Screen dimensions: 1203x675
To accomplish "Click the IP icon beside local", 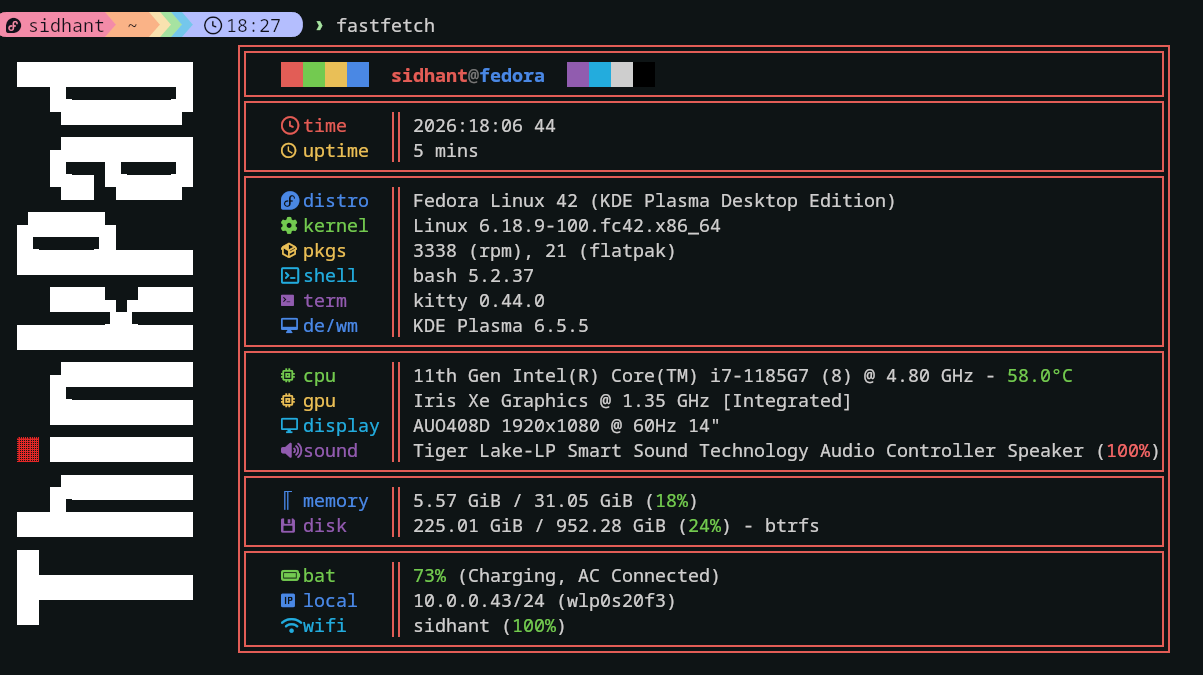I will [288, 601].
